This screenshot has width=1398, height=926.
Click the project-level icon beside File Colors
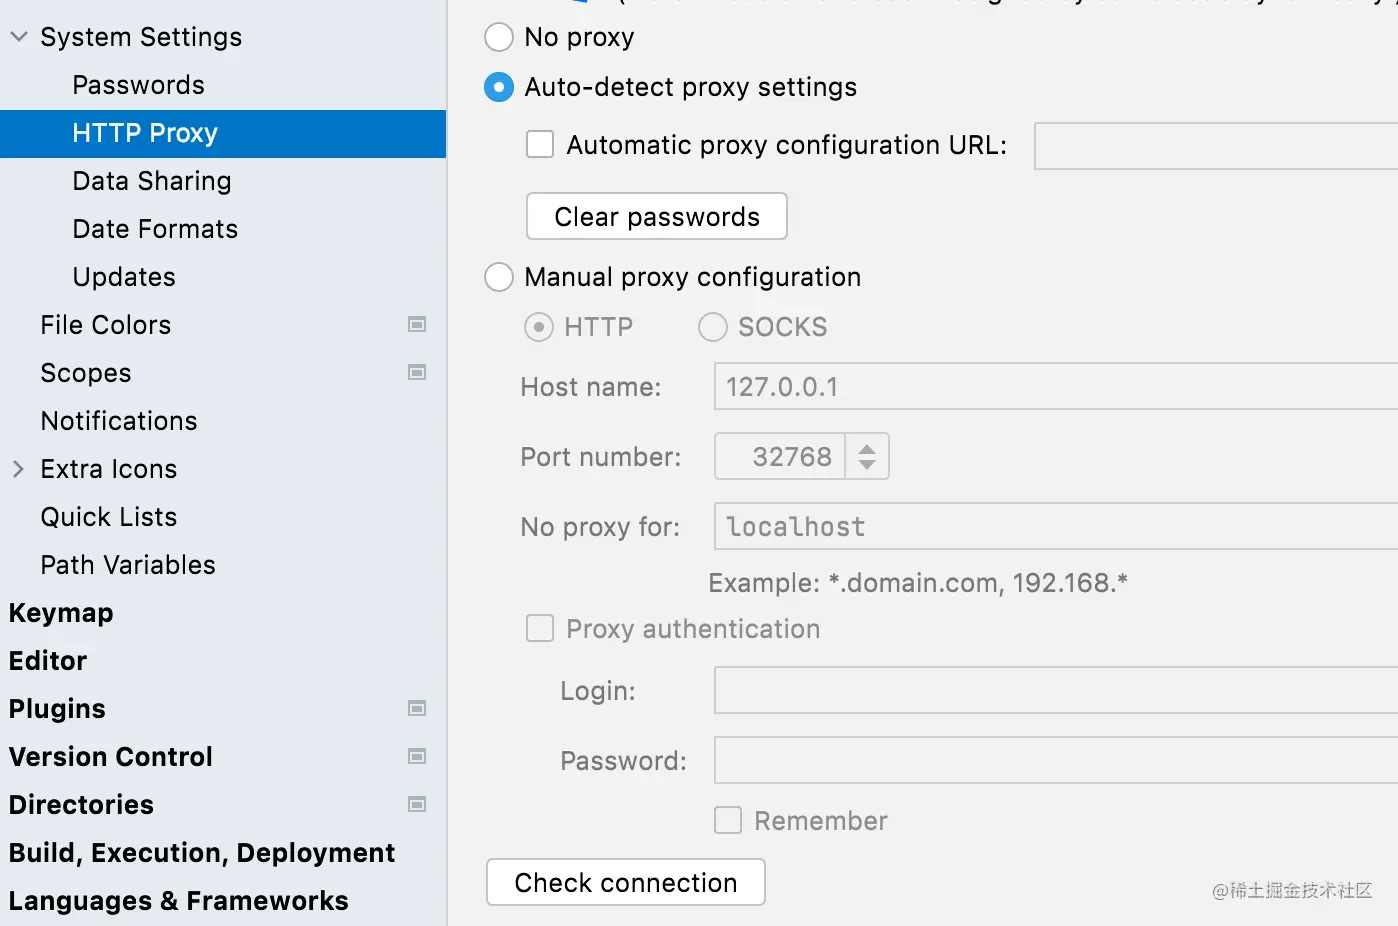(x=417, y=324)
